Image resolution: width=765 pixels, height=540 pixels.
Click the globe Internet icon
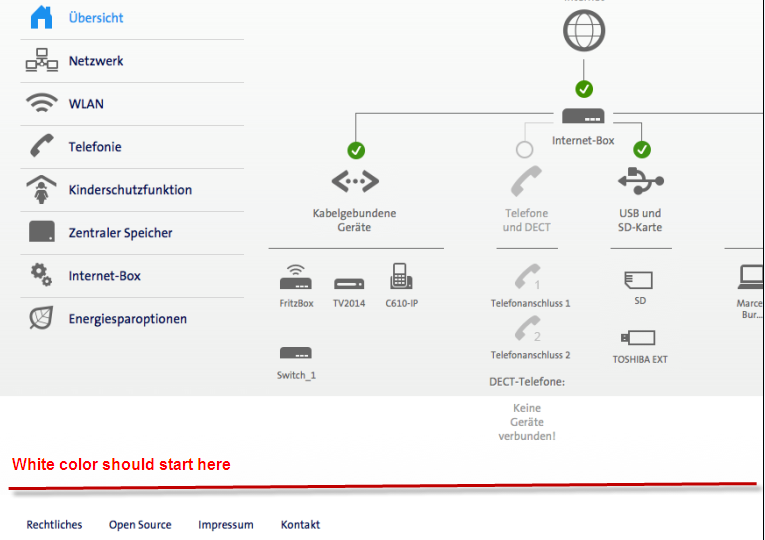pos(584,30)
